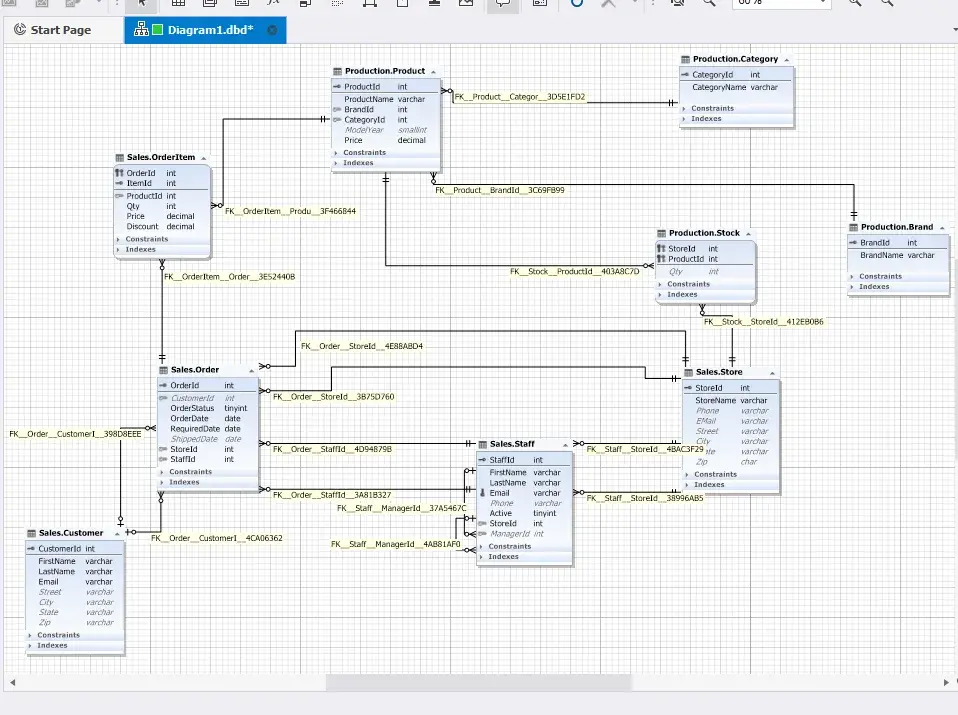
Task: Collapse the Sales.Order table with header arrow
Action: click(x=251, y=371)
